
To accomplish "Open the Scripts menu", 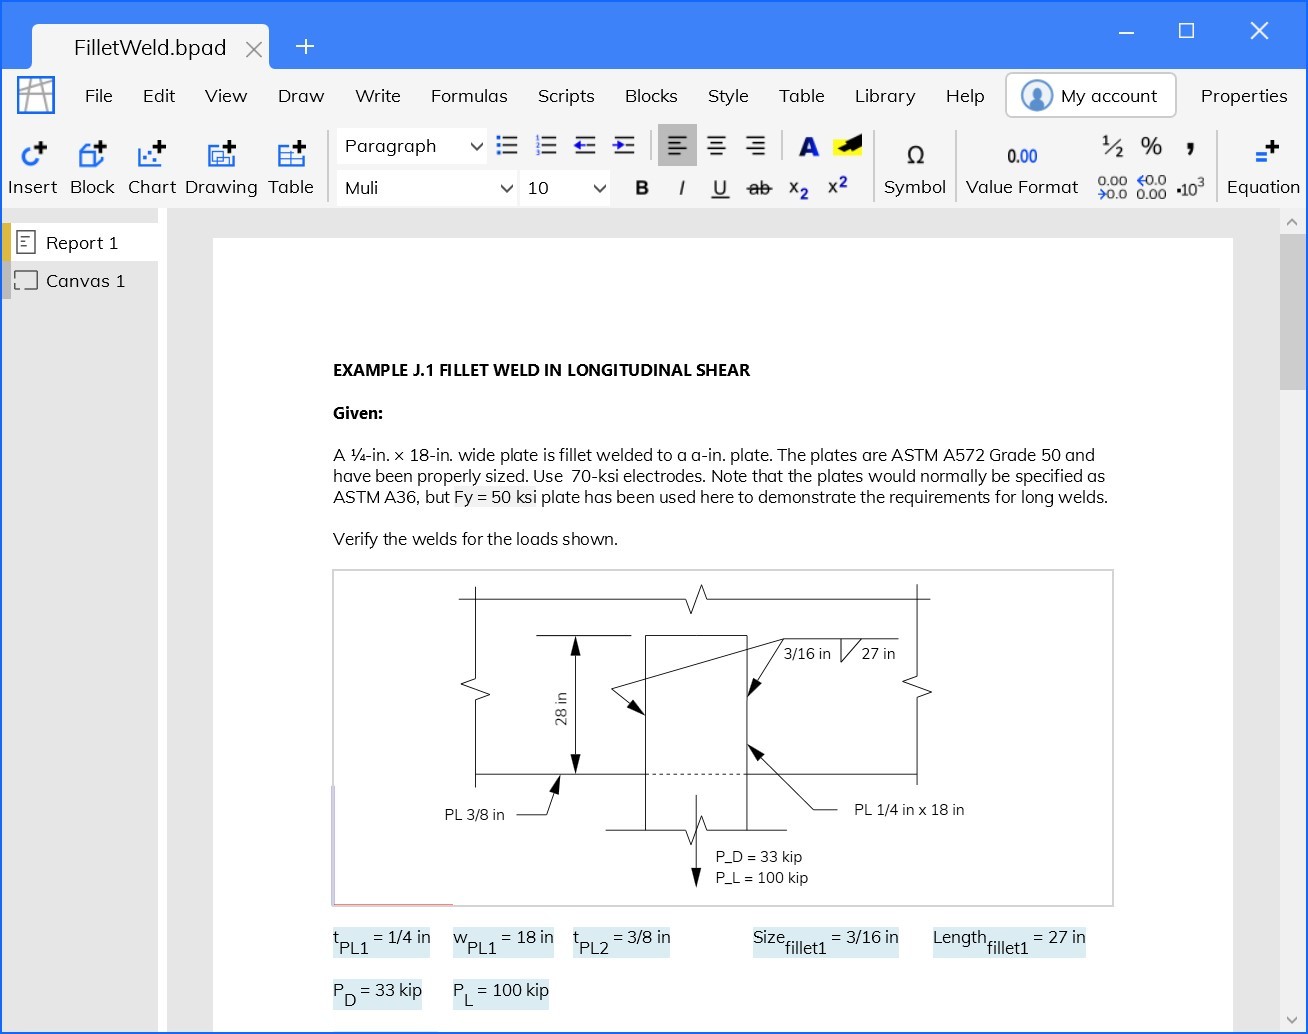I will 566,96.
